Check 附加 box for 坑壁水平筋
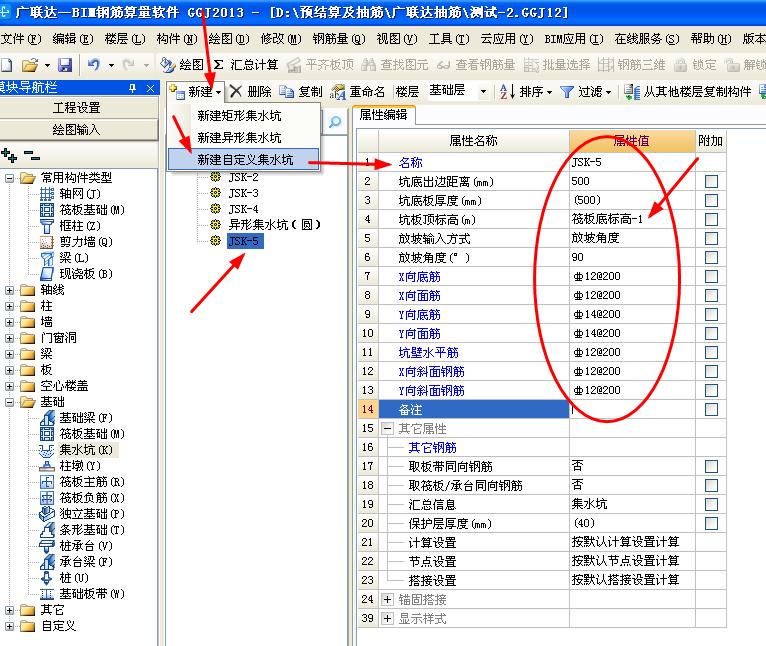Image resolution: width=766 pixels, height=646 pixels. (711, 352)
